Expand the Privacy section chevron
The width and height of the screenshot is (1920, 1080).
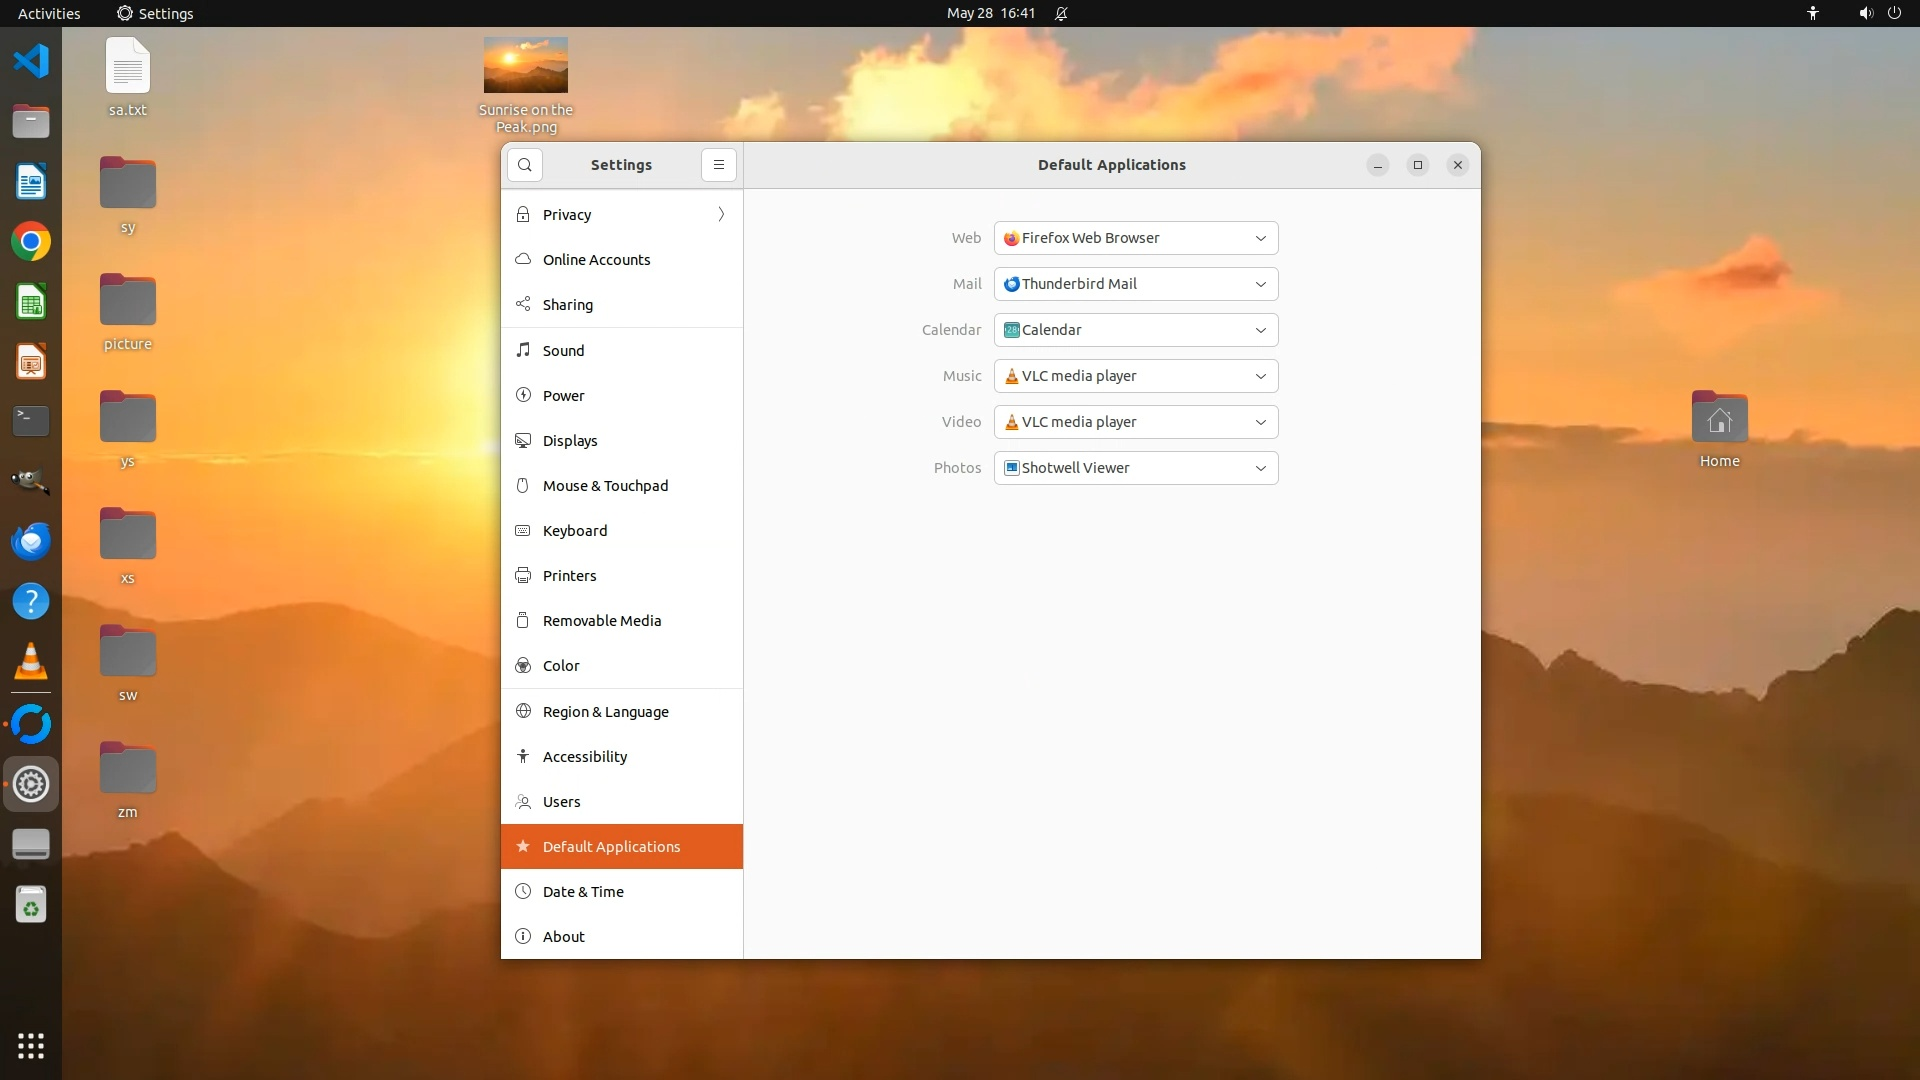[x=721, y=215]
